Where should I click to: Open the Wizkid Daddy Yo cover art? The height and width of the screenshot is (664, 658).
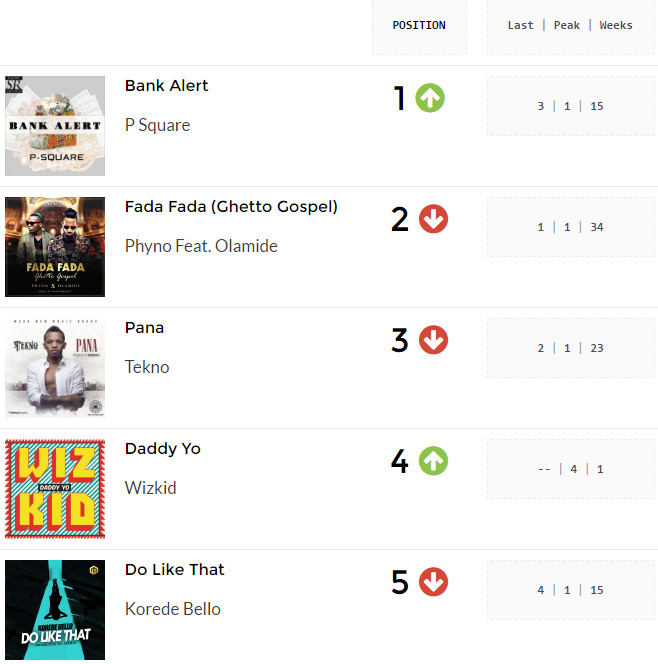pos(55,489)
